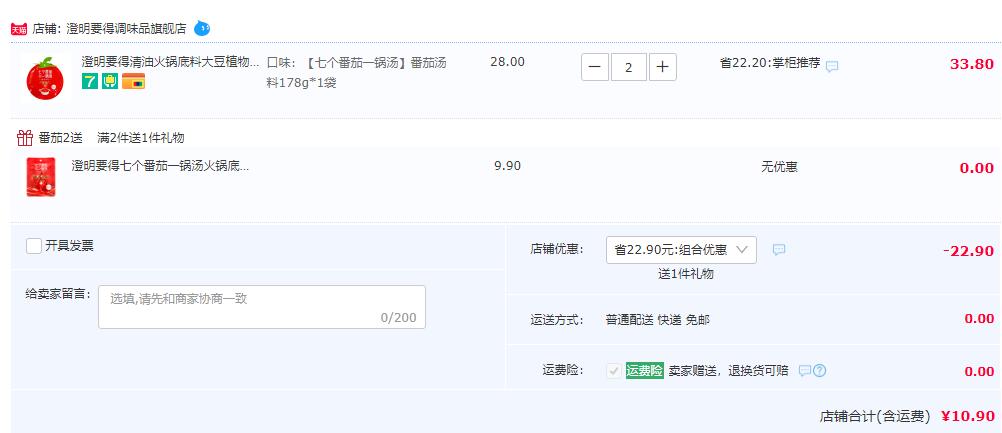Viewport: 1002px width, 433px height.
Task: Click comment icon beside store discount dropdown
Action: 779,250
